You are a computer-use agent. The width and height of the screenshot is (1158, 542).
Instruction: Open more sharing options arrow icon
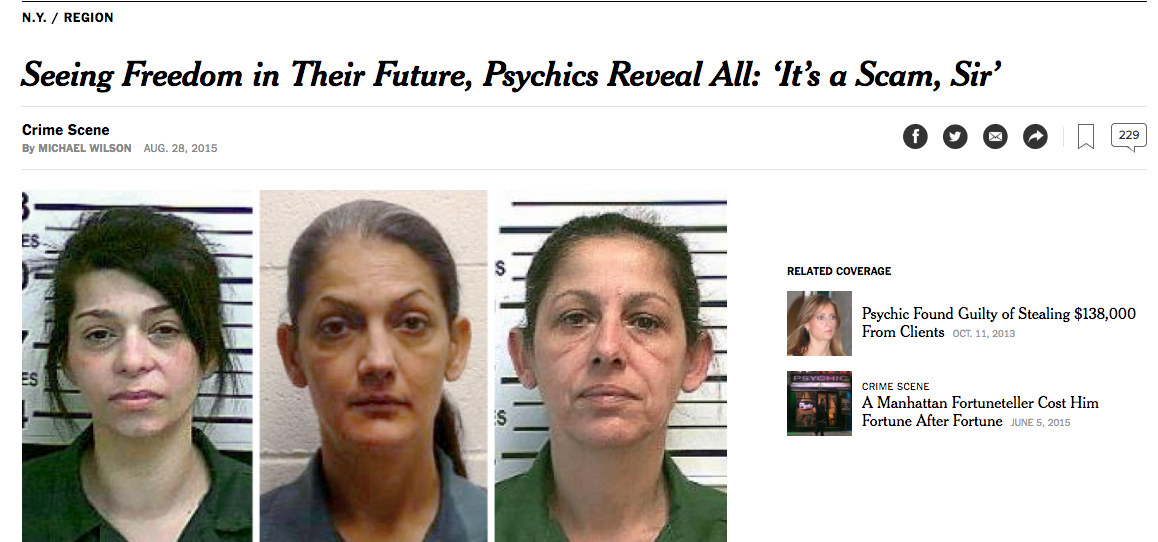coord(1035,137)
